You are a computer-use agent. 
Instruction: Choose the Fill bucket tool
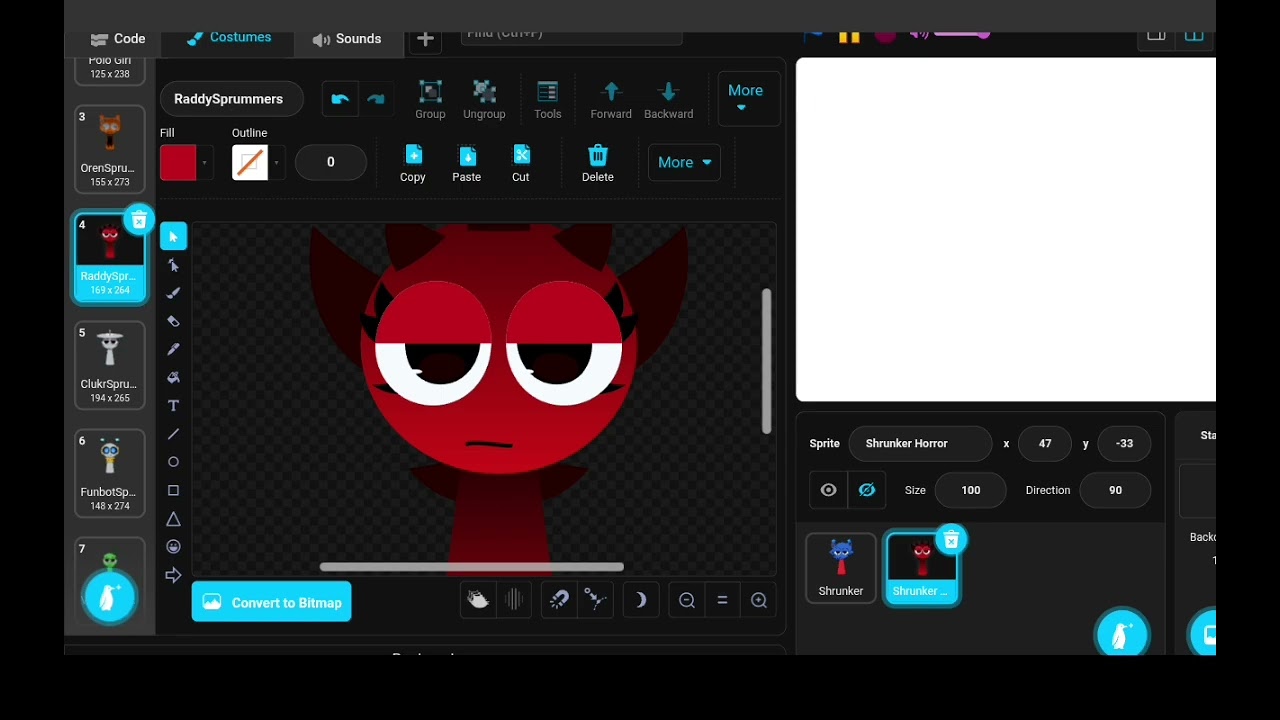[173, 377]
